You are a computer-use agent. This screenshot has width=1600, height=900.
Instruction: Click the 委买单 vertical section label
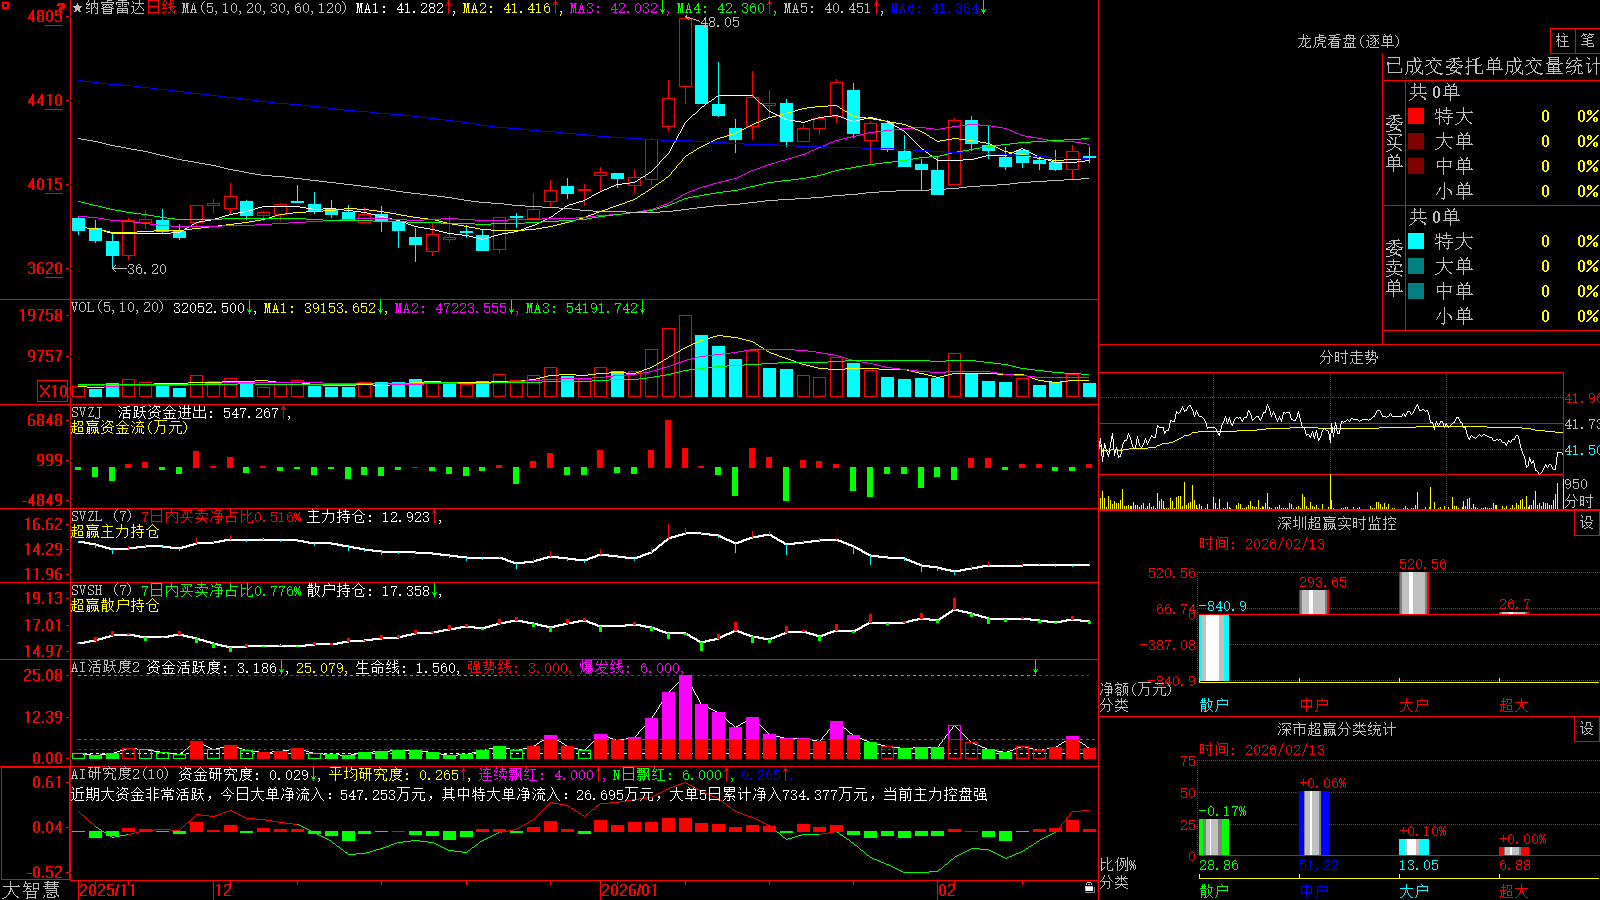pyautogui.click(x=1394, y=142)
